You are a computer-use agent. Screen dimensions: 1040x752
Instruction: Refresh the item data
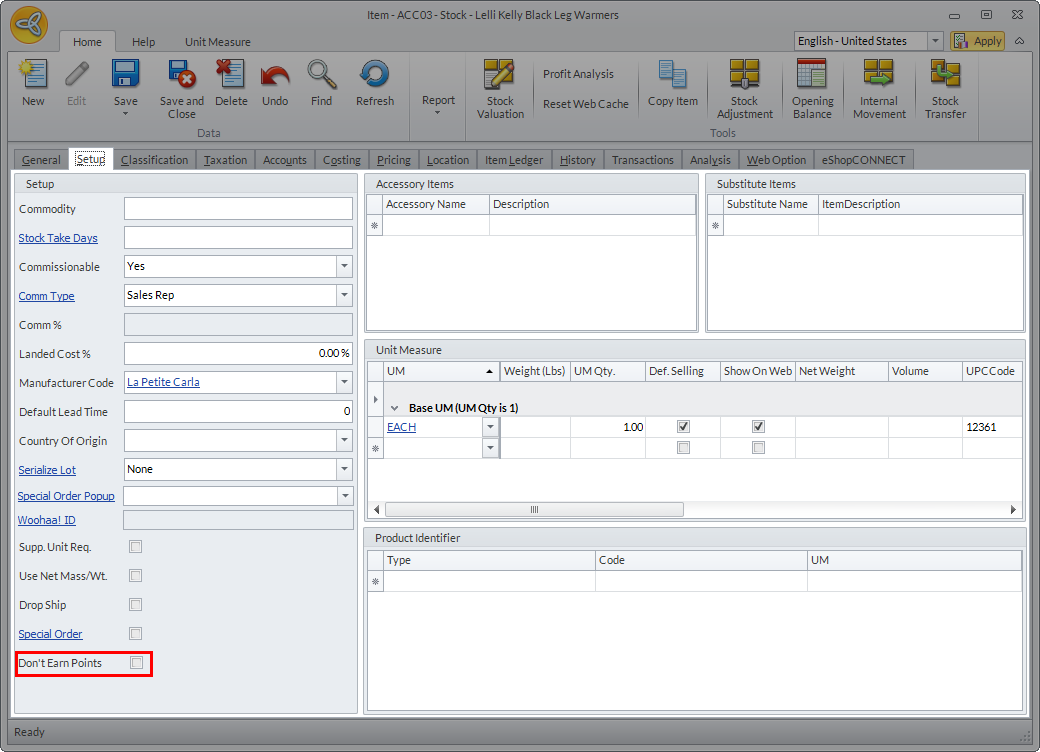pos(375,82)
